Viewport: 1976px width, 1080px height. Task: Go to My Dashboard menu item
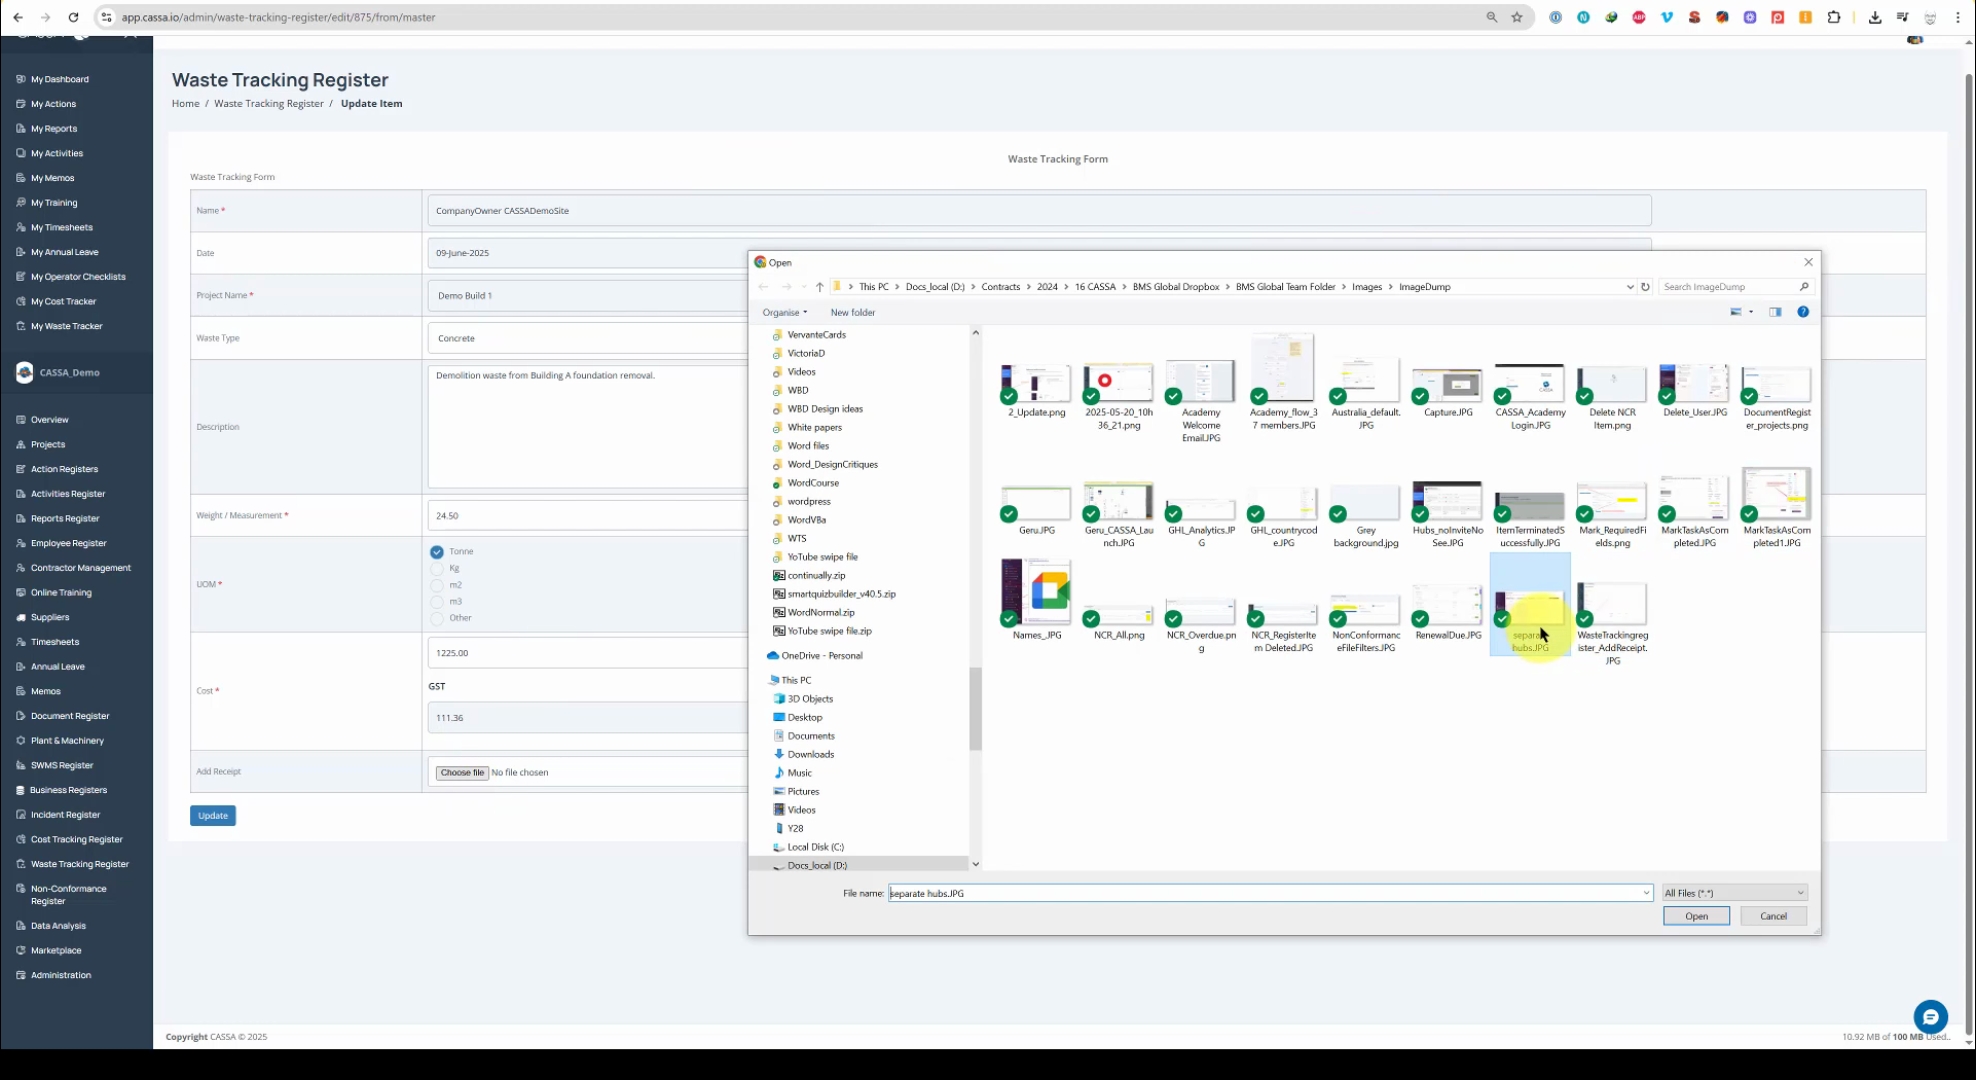coord(59,79)
